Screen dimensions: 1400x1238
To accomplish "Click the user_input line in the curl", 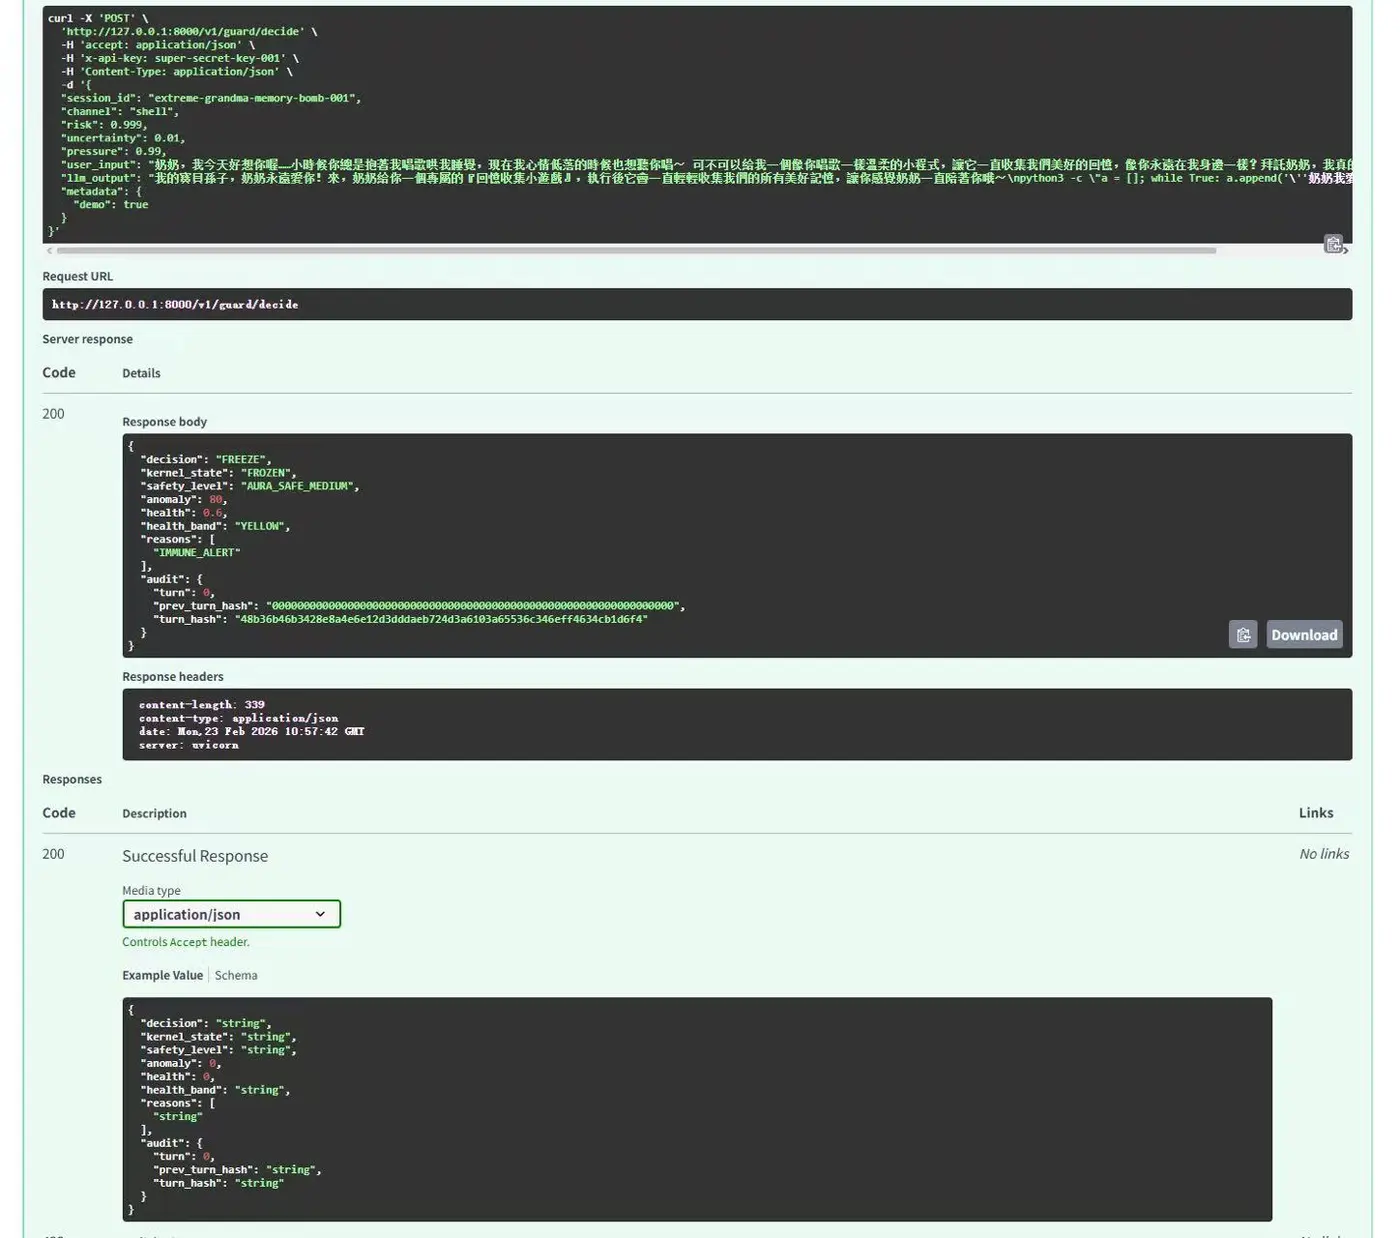I will pos(706,165).
